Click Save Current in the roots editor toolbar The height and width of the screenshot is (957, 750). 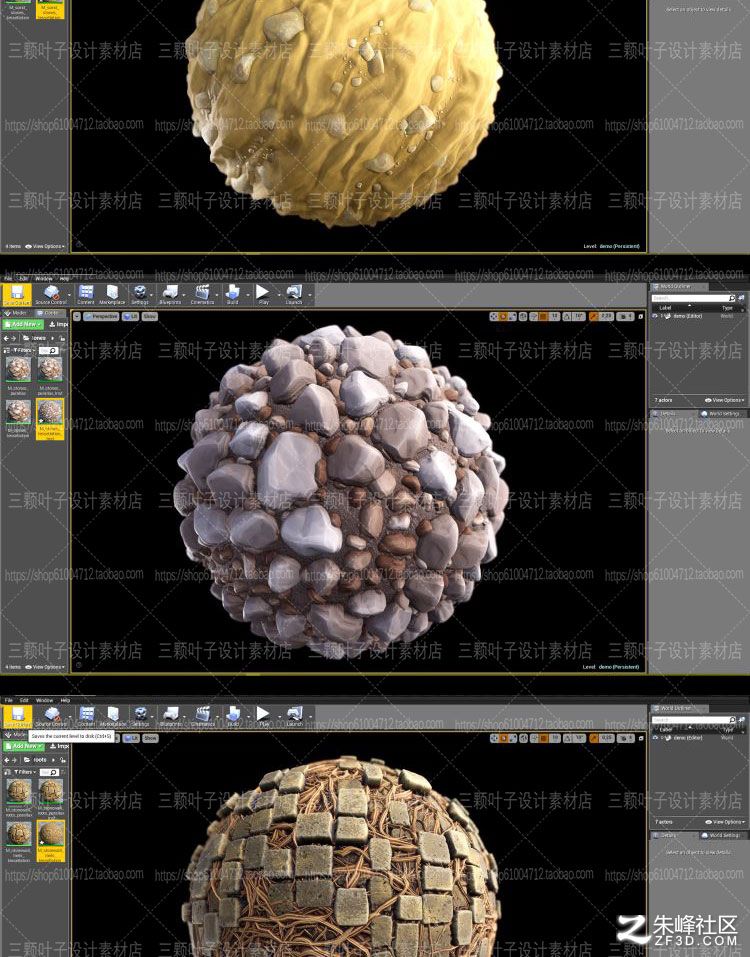(17, 717)
